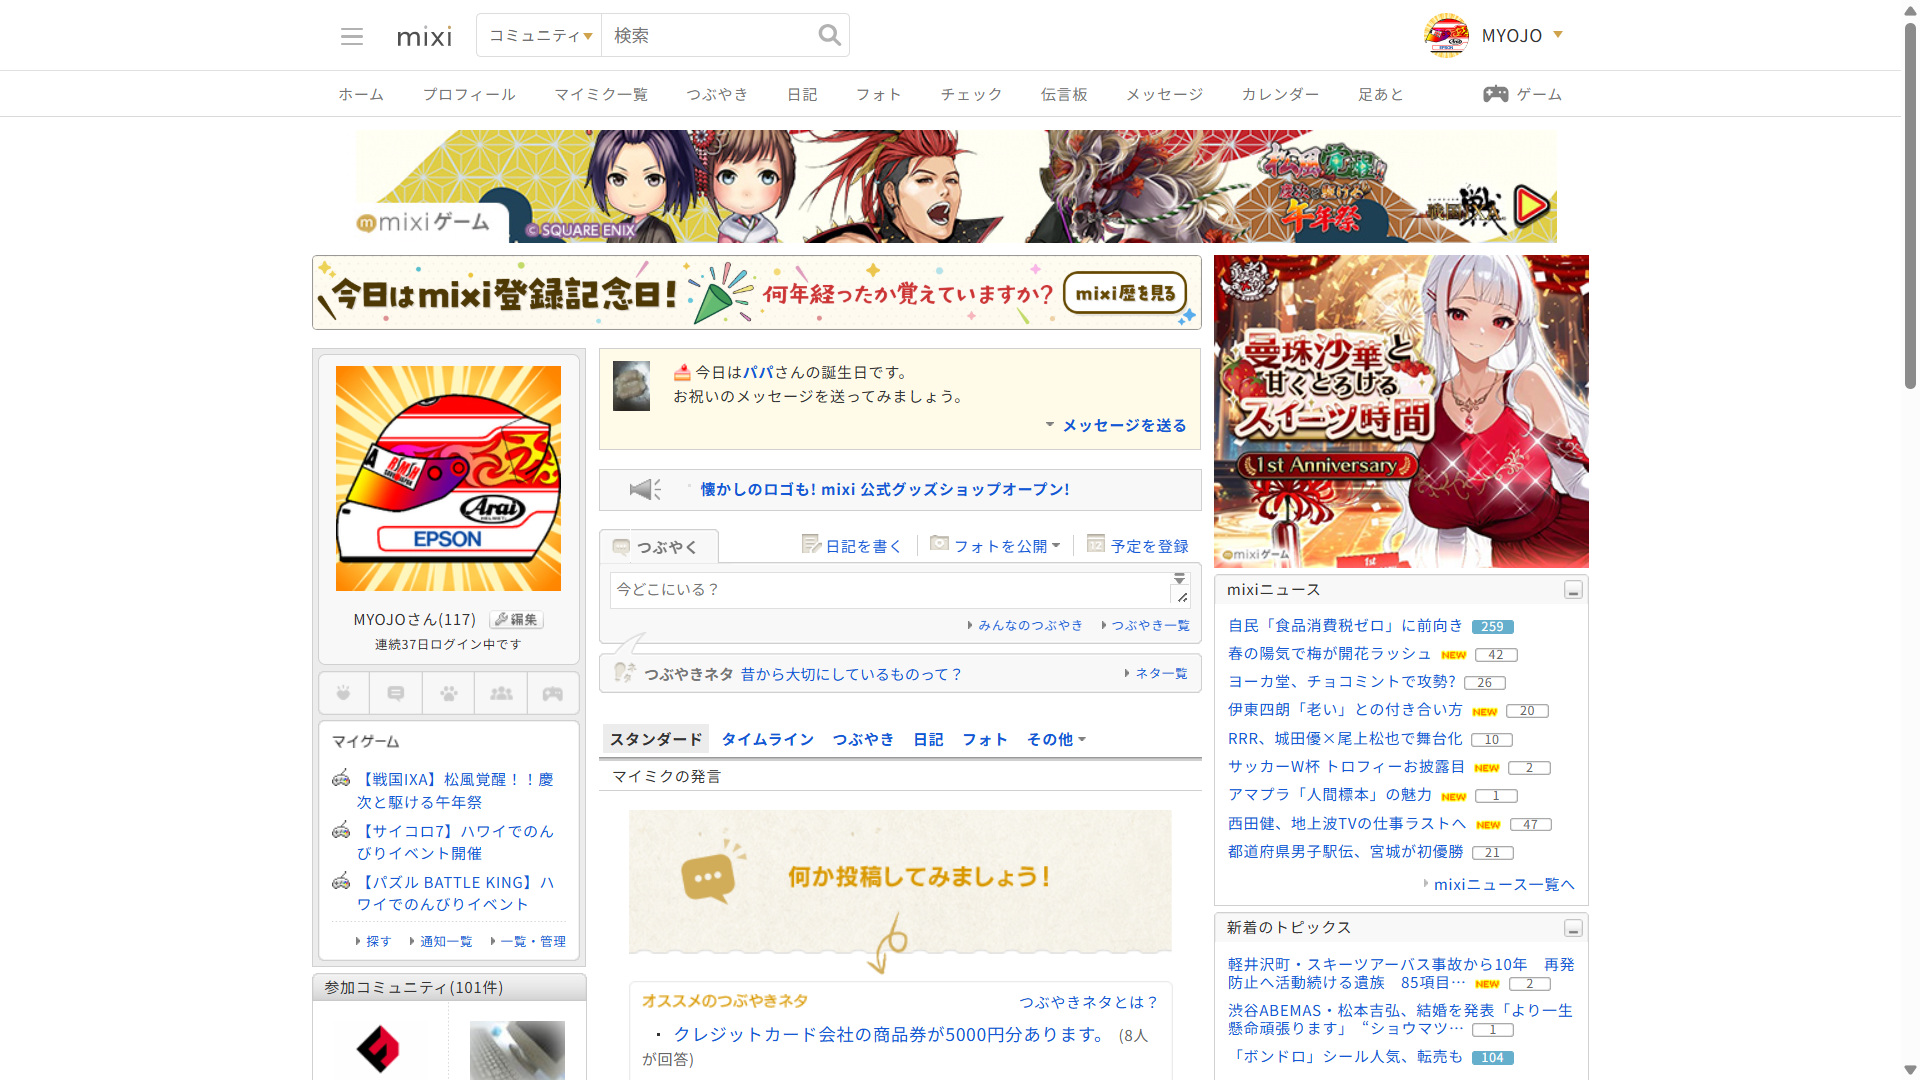The image size is (1920, 1080).
Task: Click the mixi歴を見る button
Action: coord(1125,293)
